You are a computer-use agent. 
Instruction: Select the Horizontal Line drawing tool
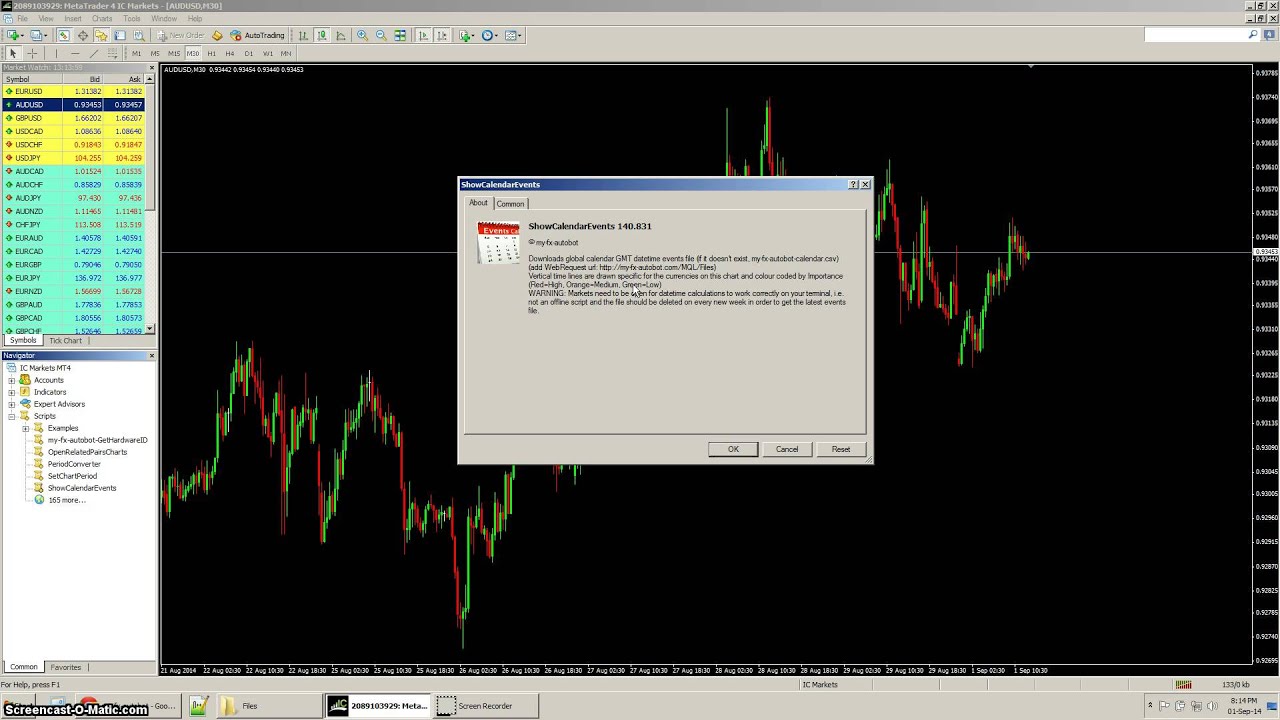[75, 53]
